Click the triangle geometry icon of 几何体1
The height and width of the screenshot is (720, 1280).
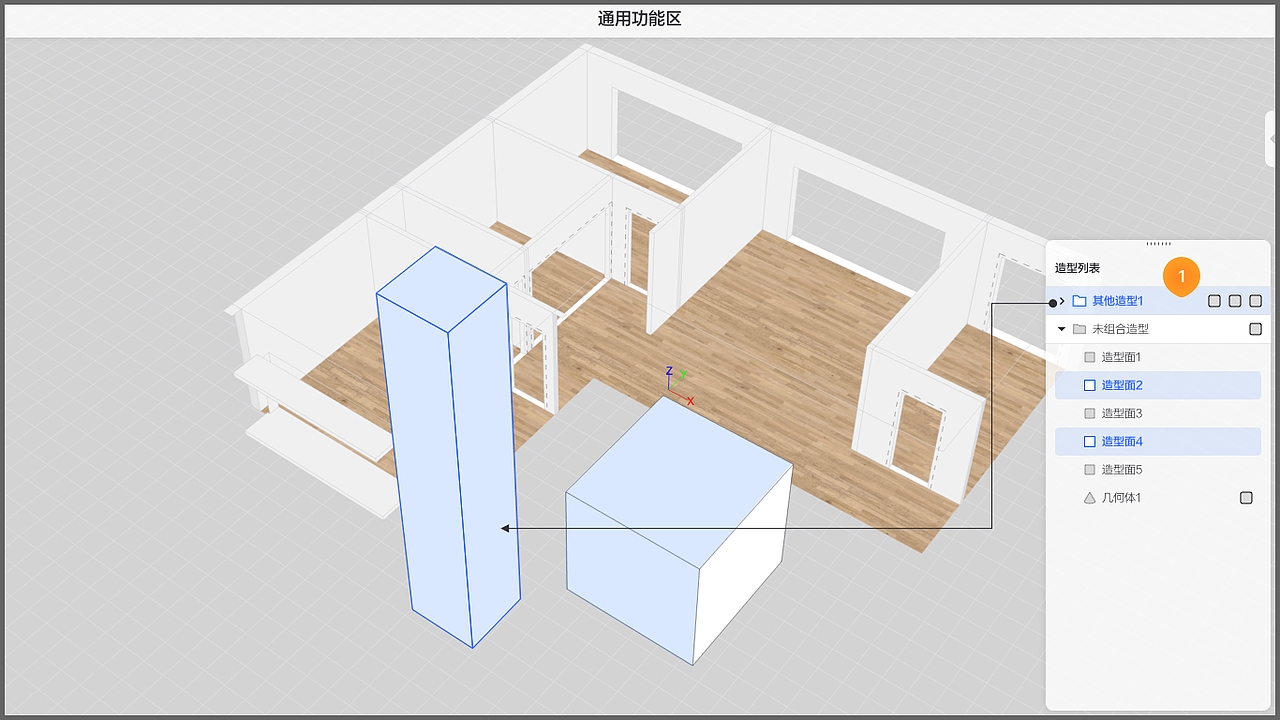(x=1090, y=497)
